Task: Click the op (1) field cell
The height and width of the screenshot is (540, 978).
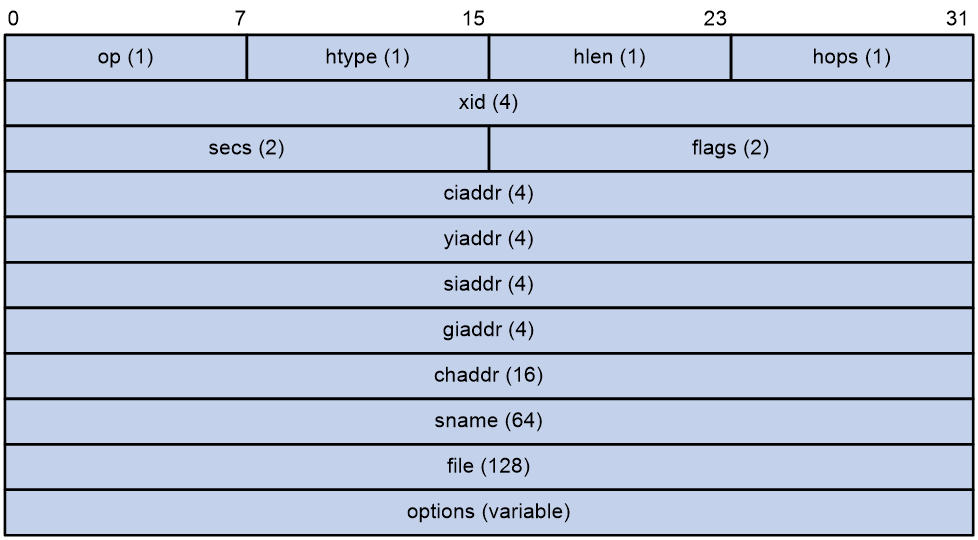Action: click(x=126, y=57)
